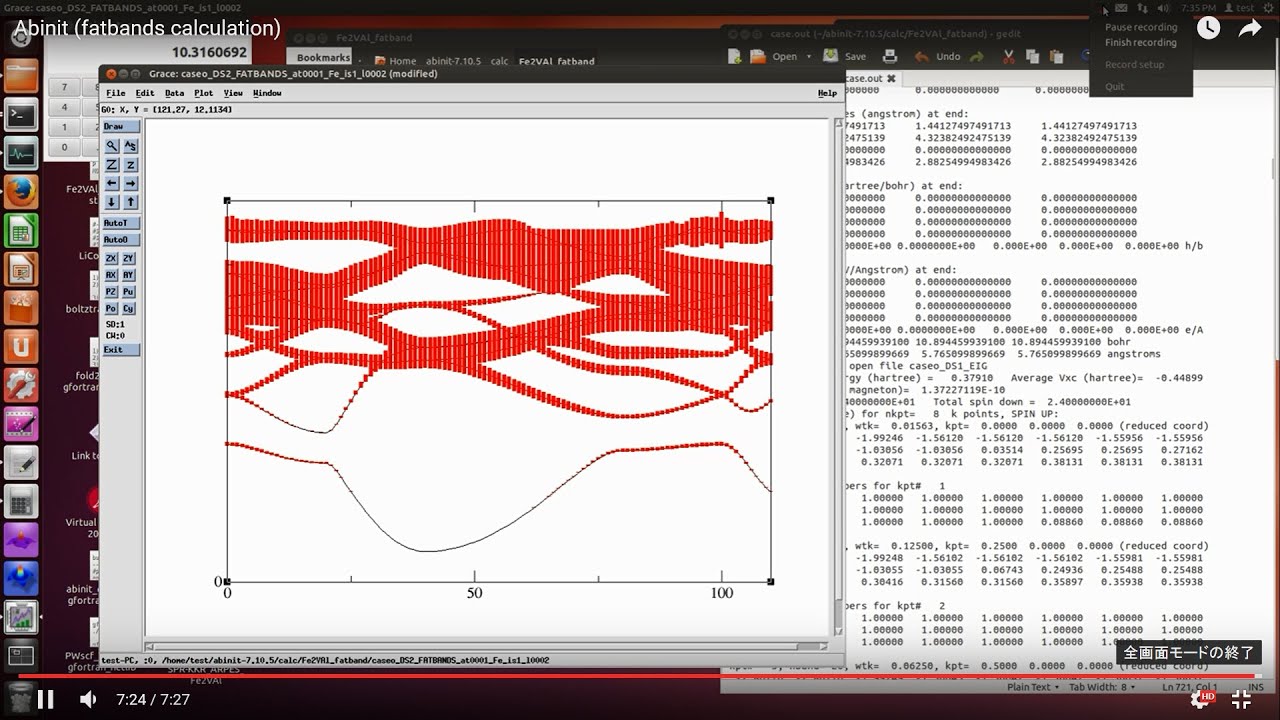Click the Cy cycle world stack button
This screenshot has height=720, width=1280.
click(x=129, y=309)
